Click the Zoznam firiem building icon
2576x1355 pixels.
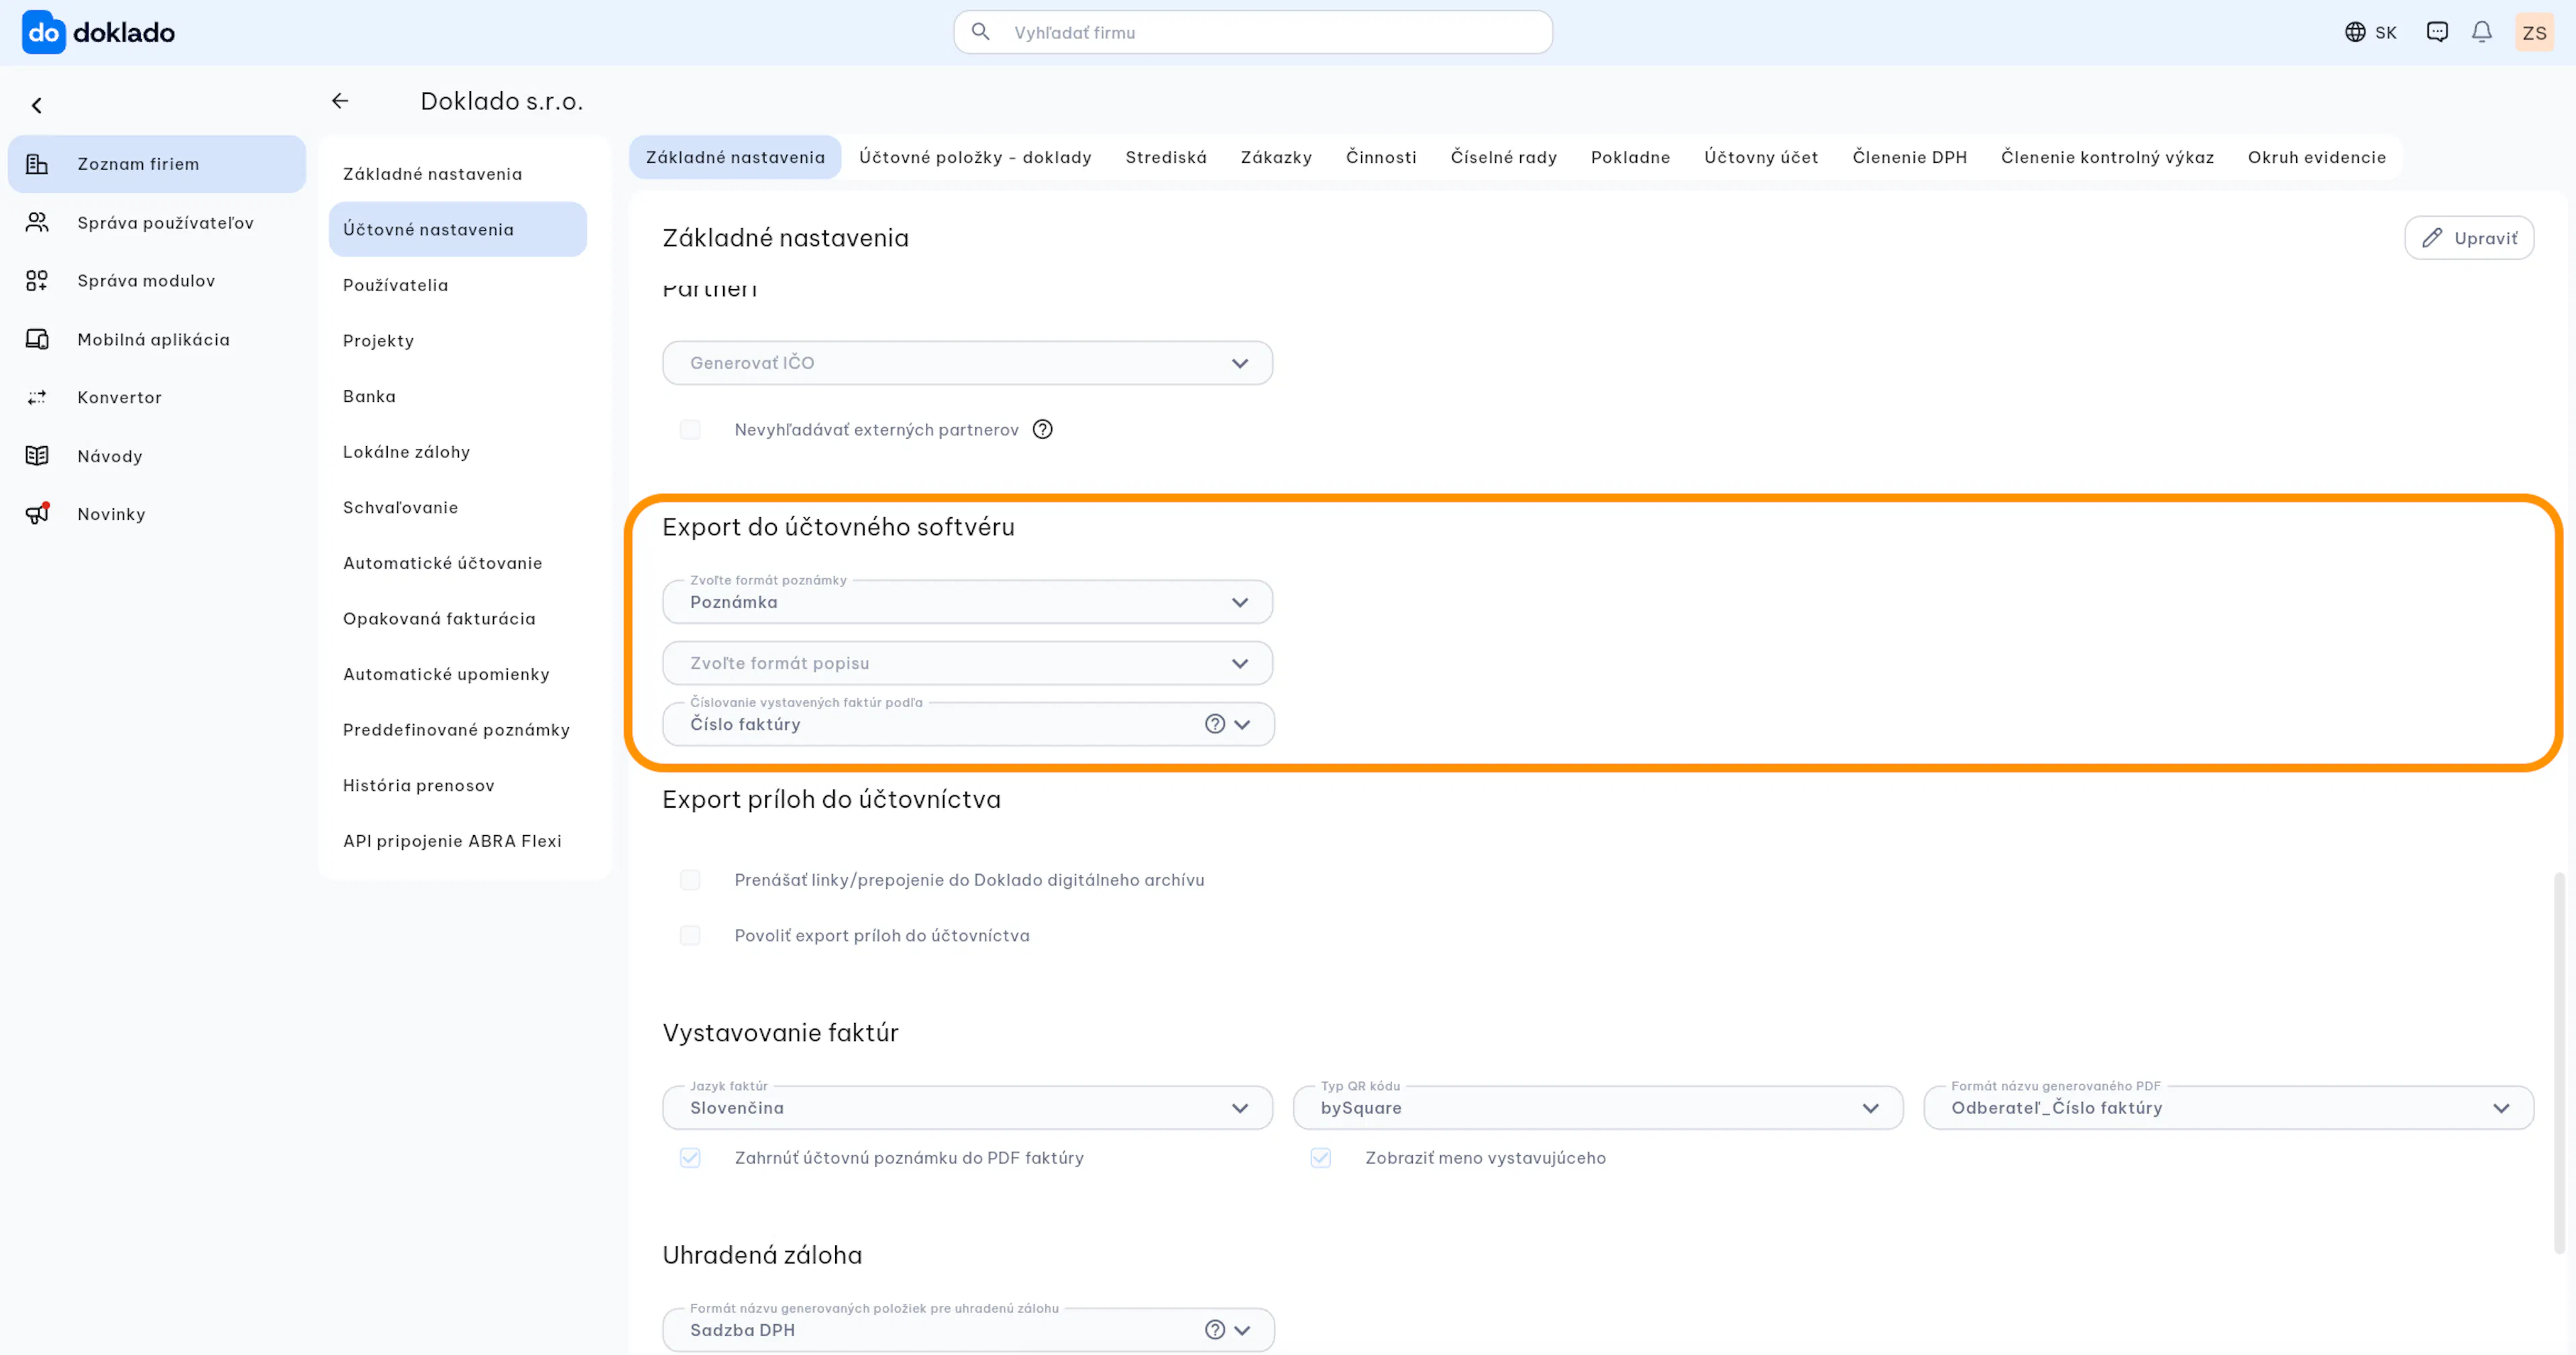tap(37, 164)
